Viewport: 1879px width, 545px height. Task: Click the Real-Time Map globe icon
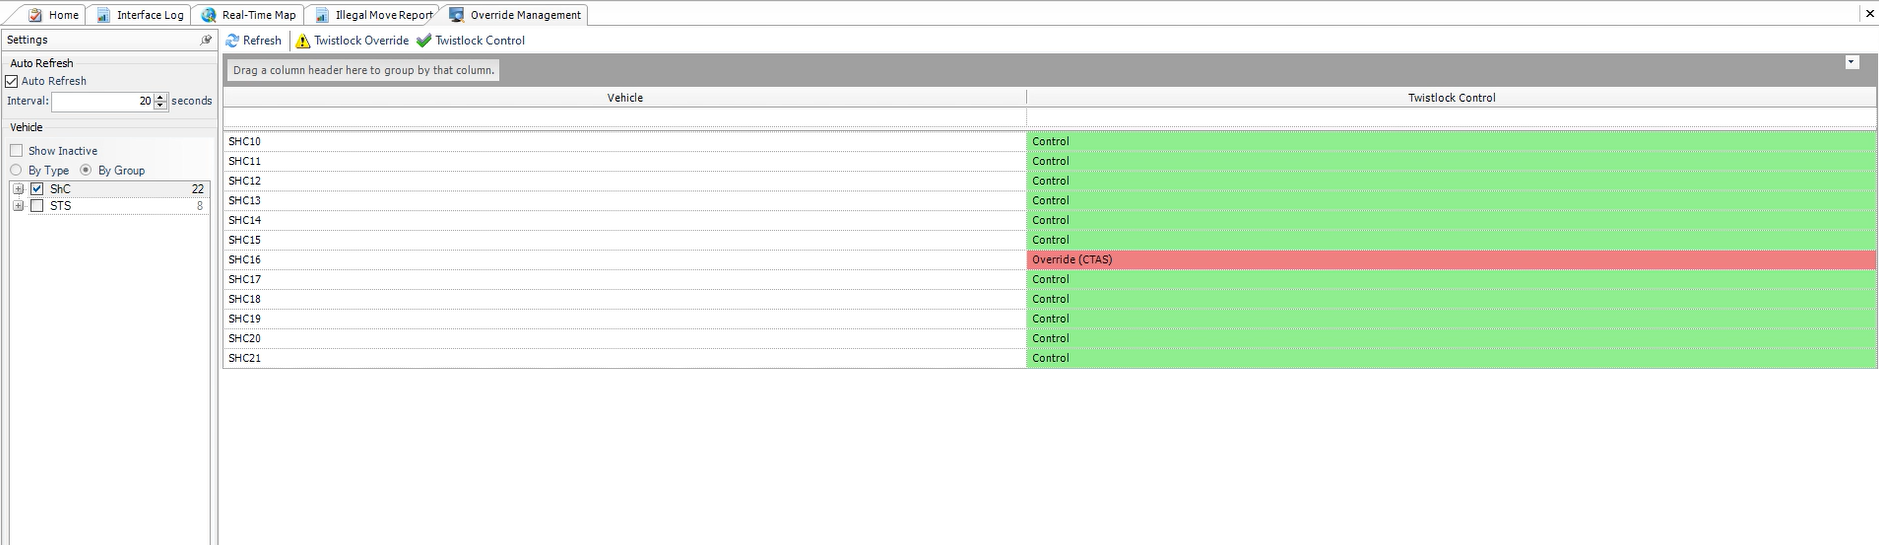click(208, 15)
